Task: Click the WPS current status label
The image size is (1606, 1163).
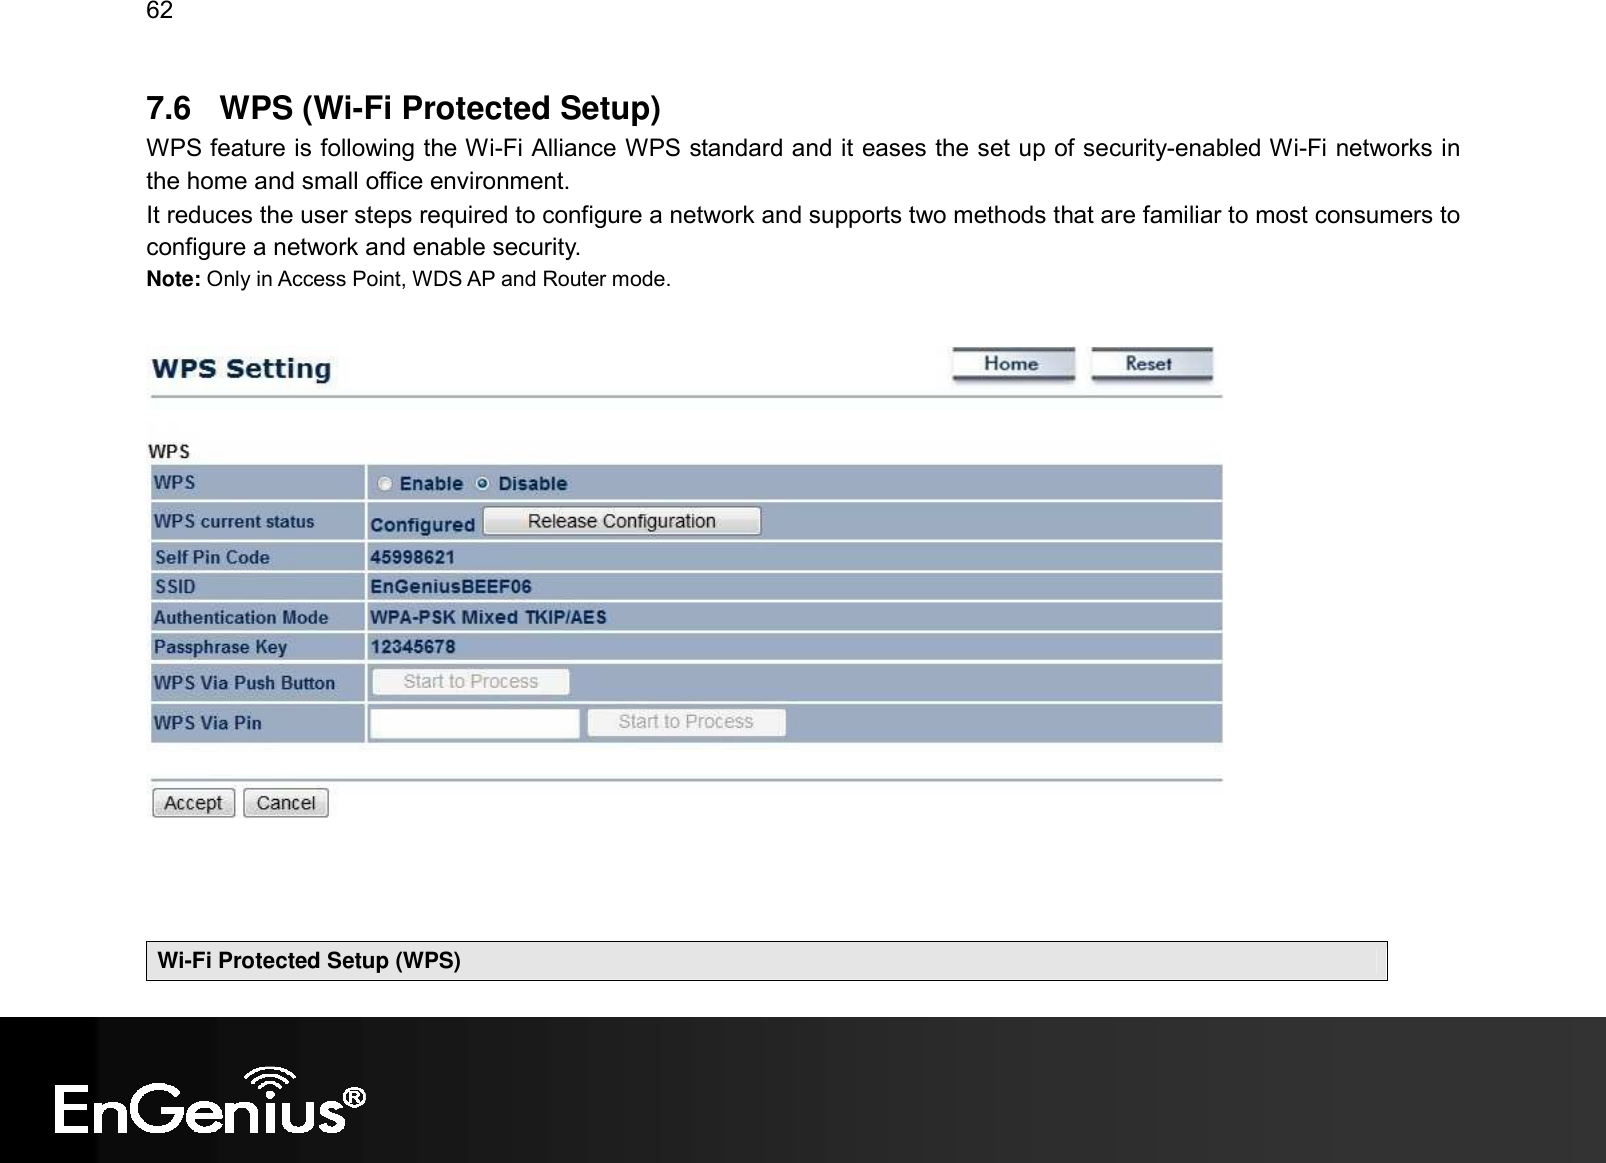Action: 234,521
